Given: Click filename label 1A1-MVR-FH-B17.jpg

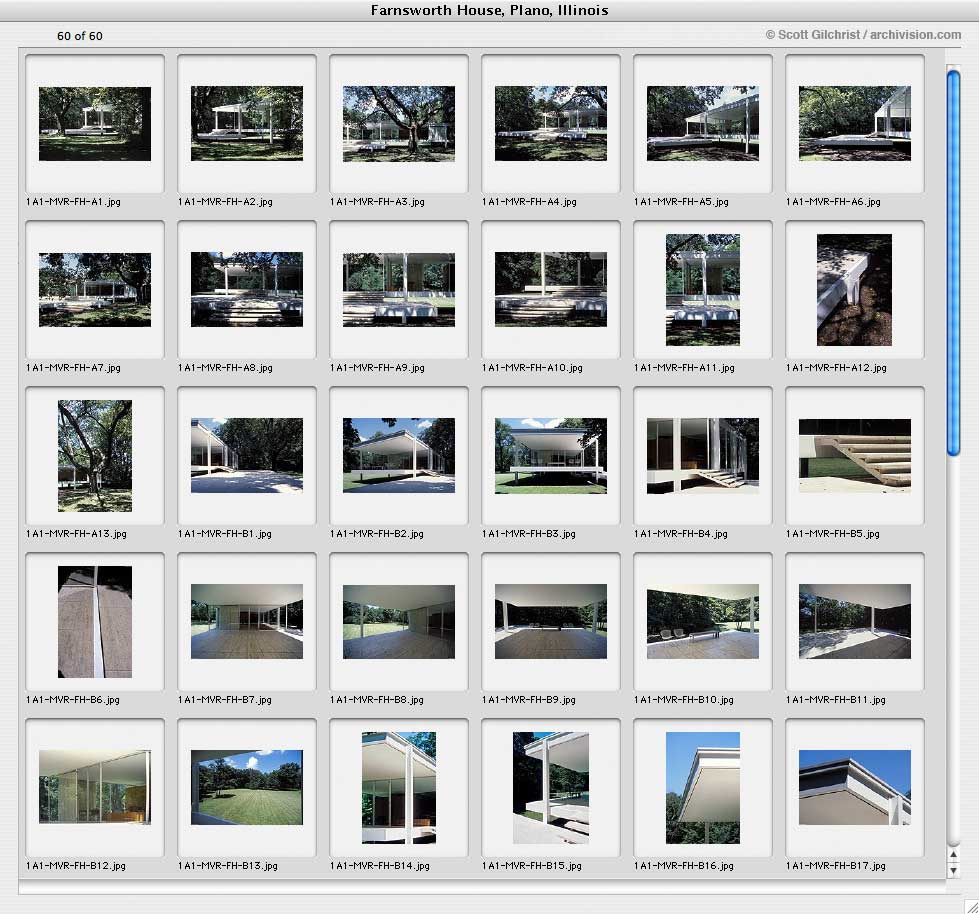Looking at the screenshot, I should pyautogui.click(x=836, y=867).
